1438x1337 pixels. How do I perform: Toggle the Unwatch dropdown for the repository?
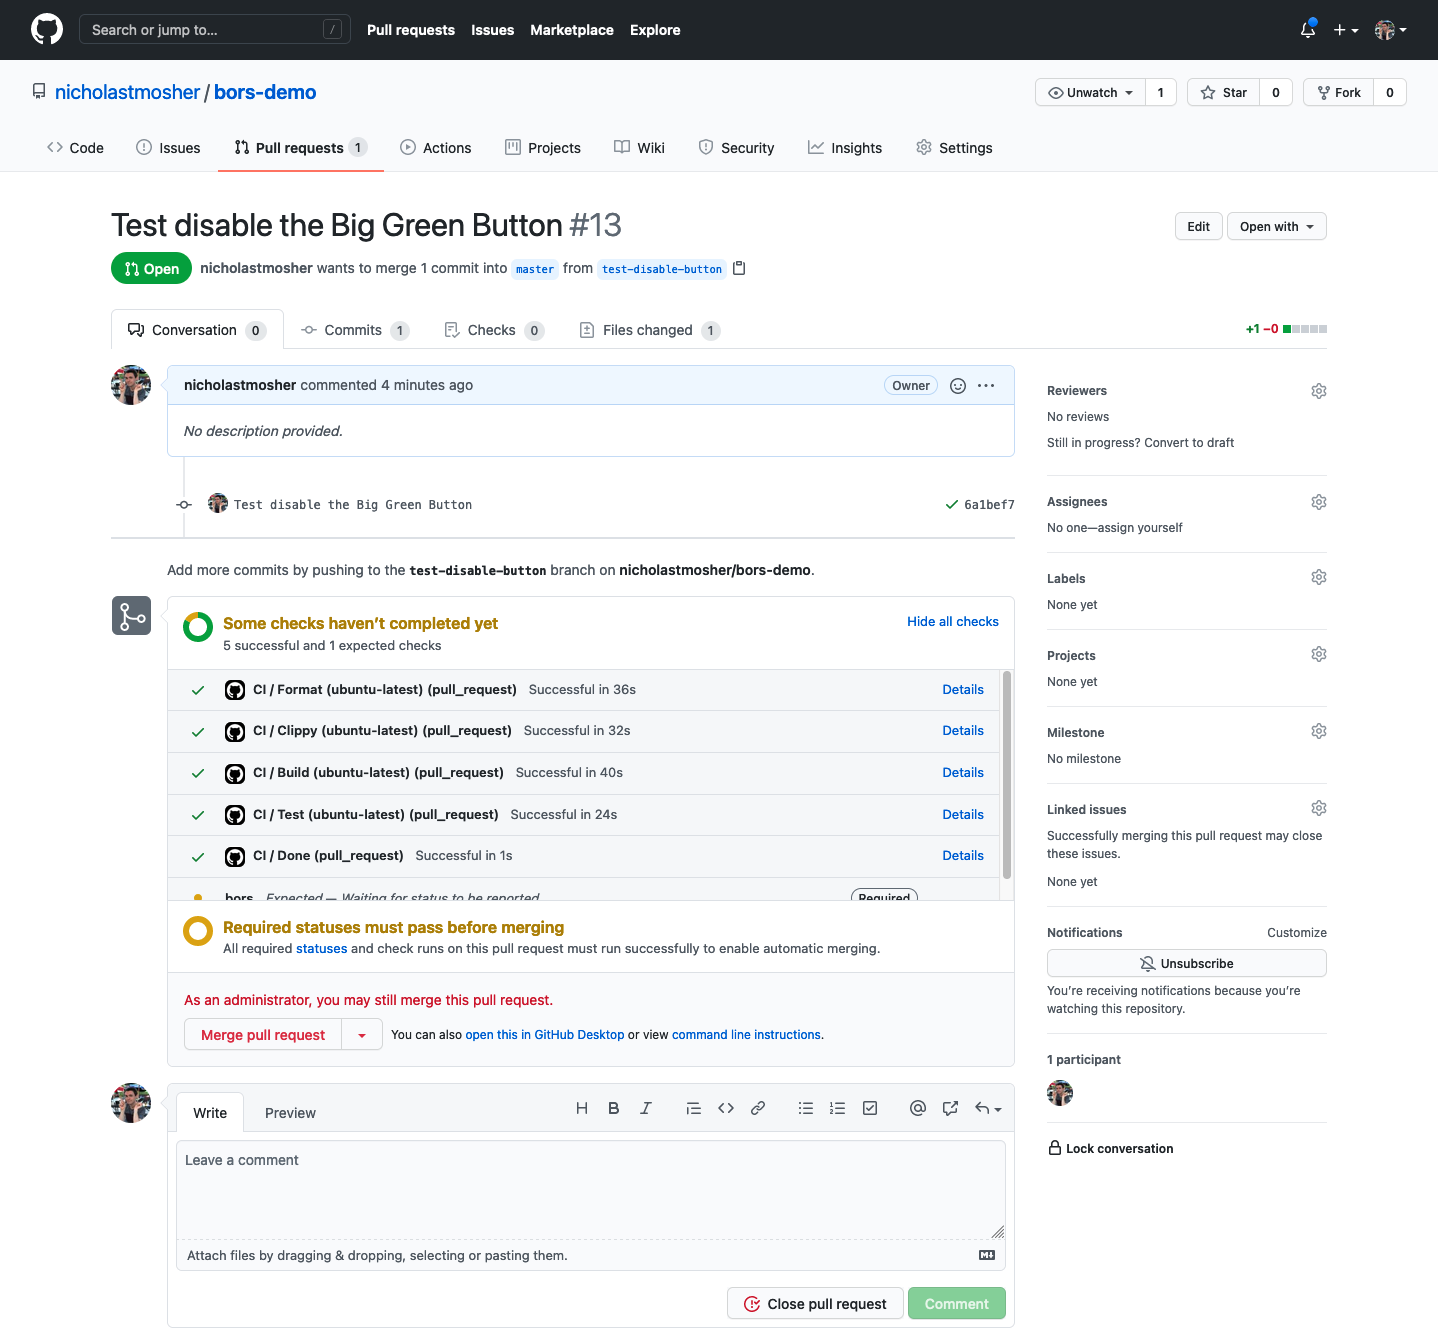[1089, 92]
